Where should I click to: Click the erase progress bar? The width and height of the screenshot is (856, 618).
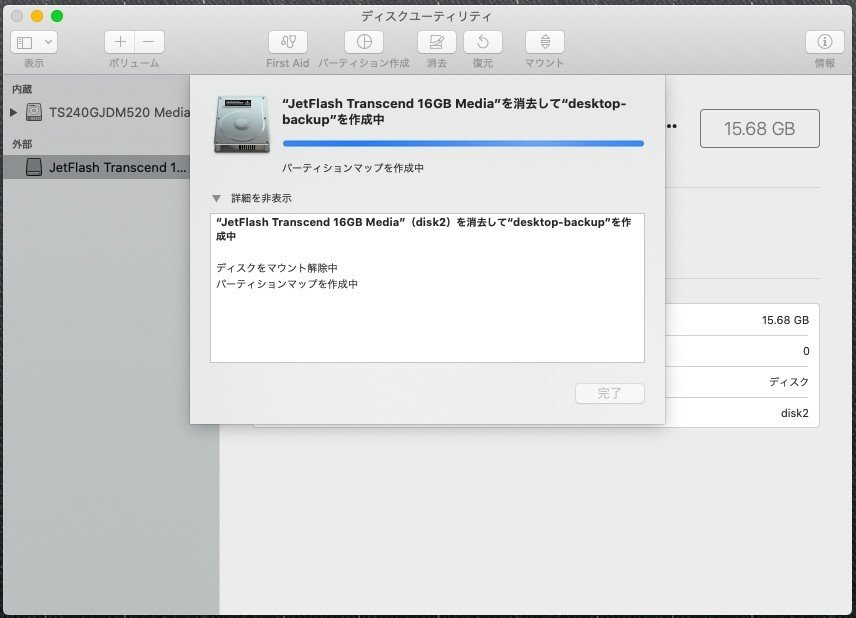pos(463,144)
